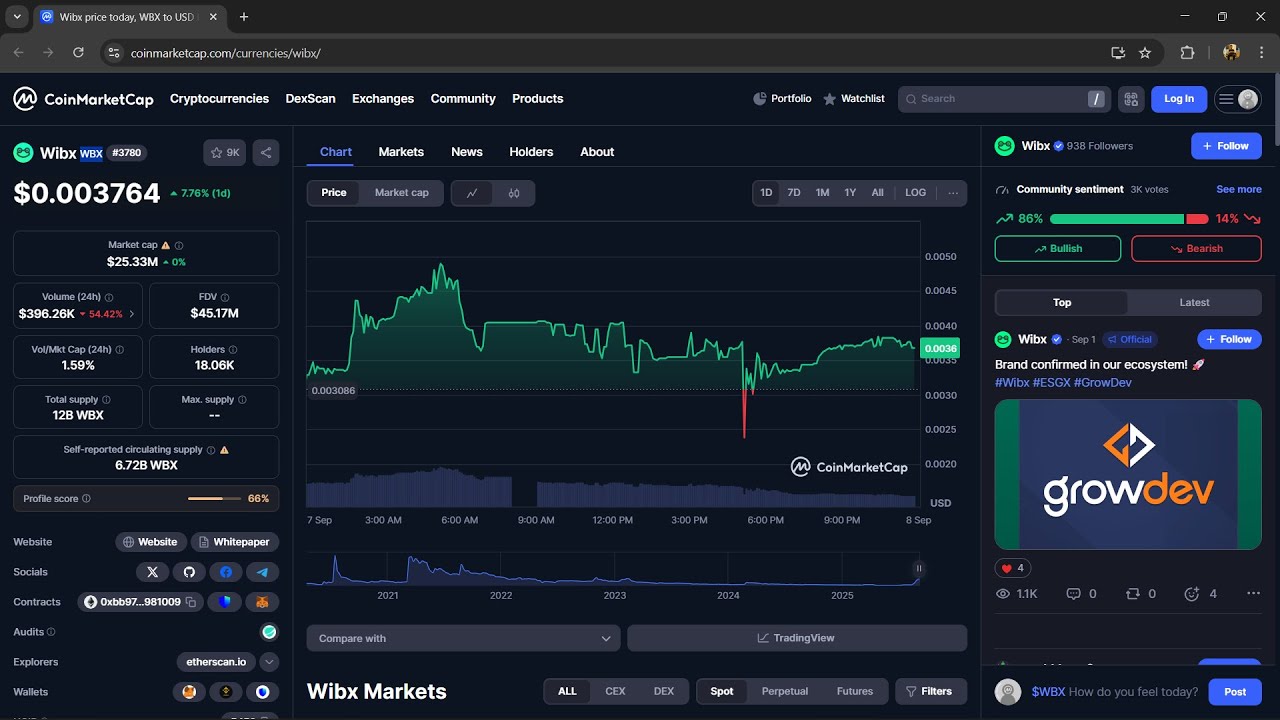Open the GitHub social link

[x=189, y=572]
